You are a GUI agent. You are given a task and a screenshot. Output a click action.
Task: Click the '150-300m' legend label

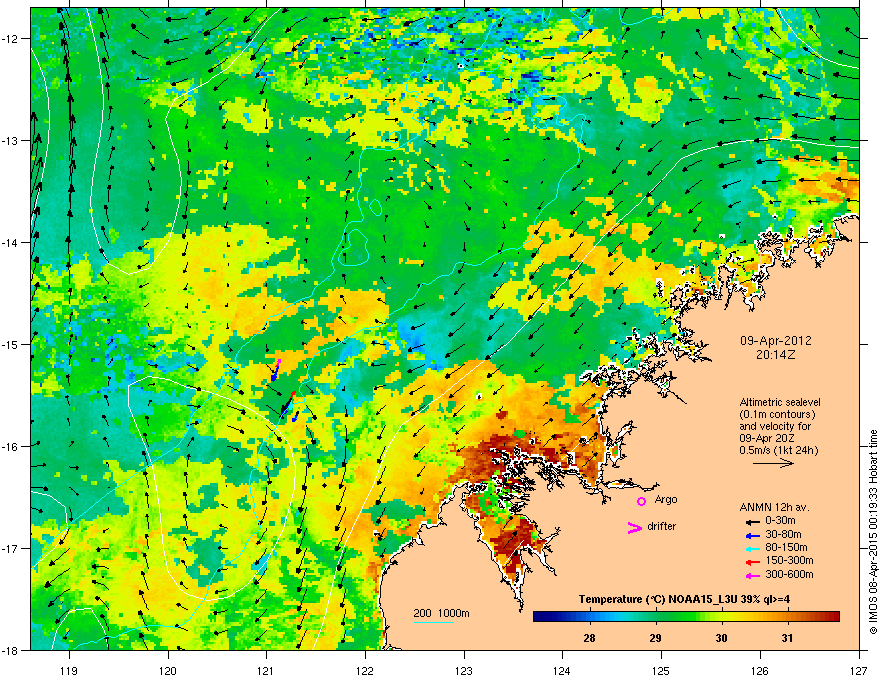tap(789, 561)
